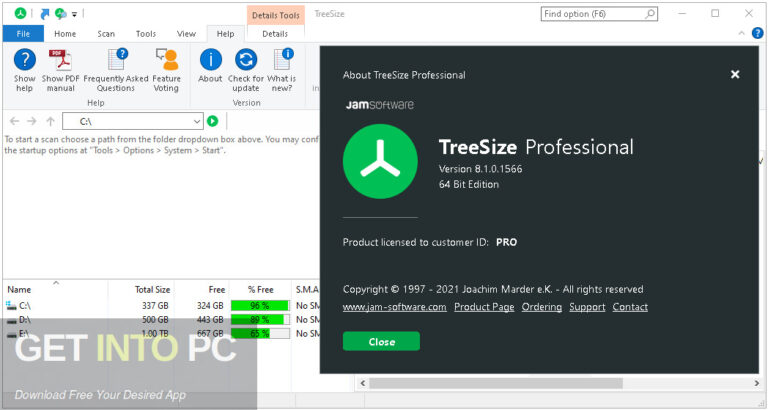Open the File menu
The width and height of the screenshot is (768, 410).
[x=23, y=34]
